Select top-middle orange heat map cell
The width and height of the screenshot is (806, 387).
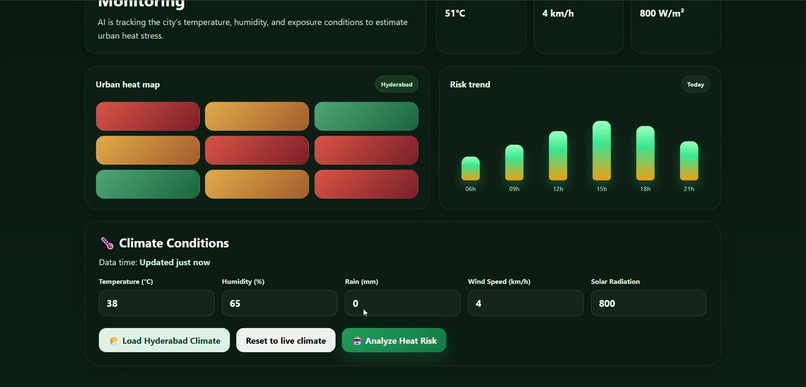pos(257,116)
